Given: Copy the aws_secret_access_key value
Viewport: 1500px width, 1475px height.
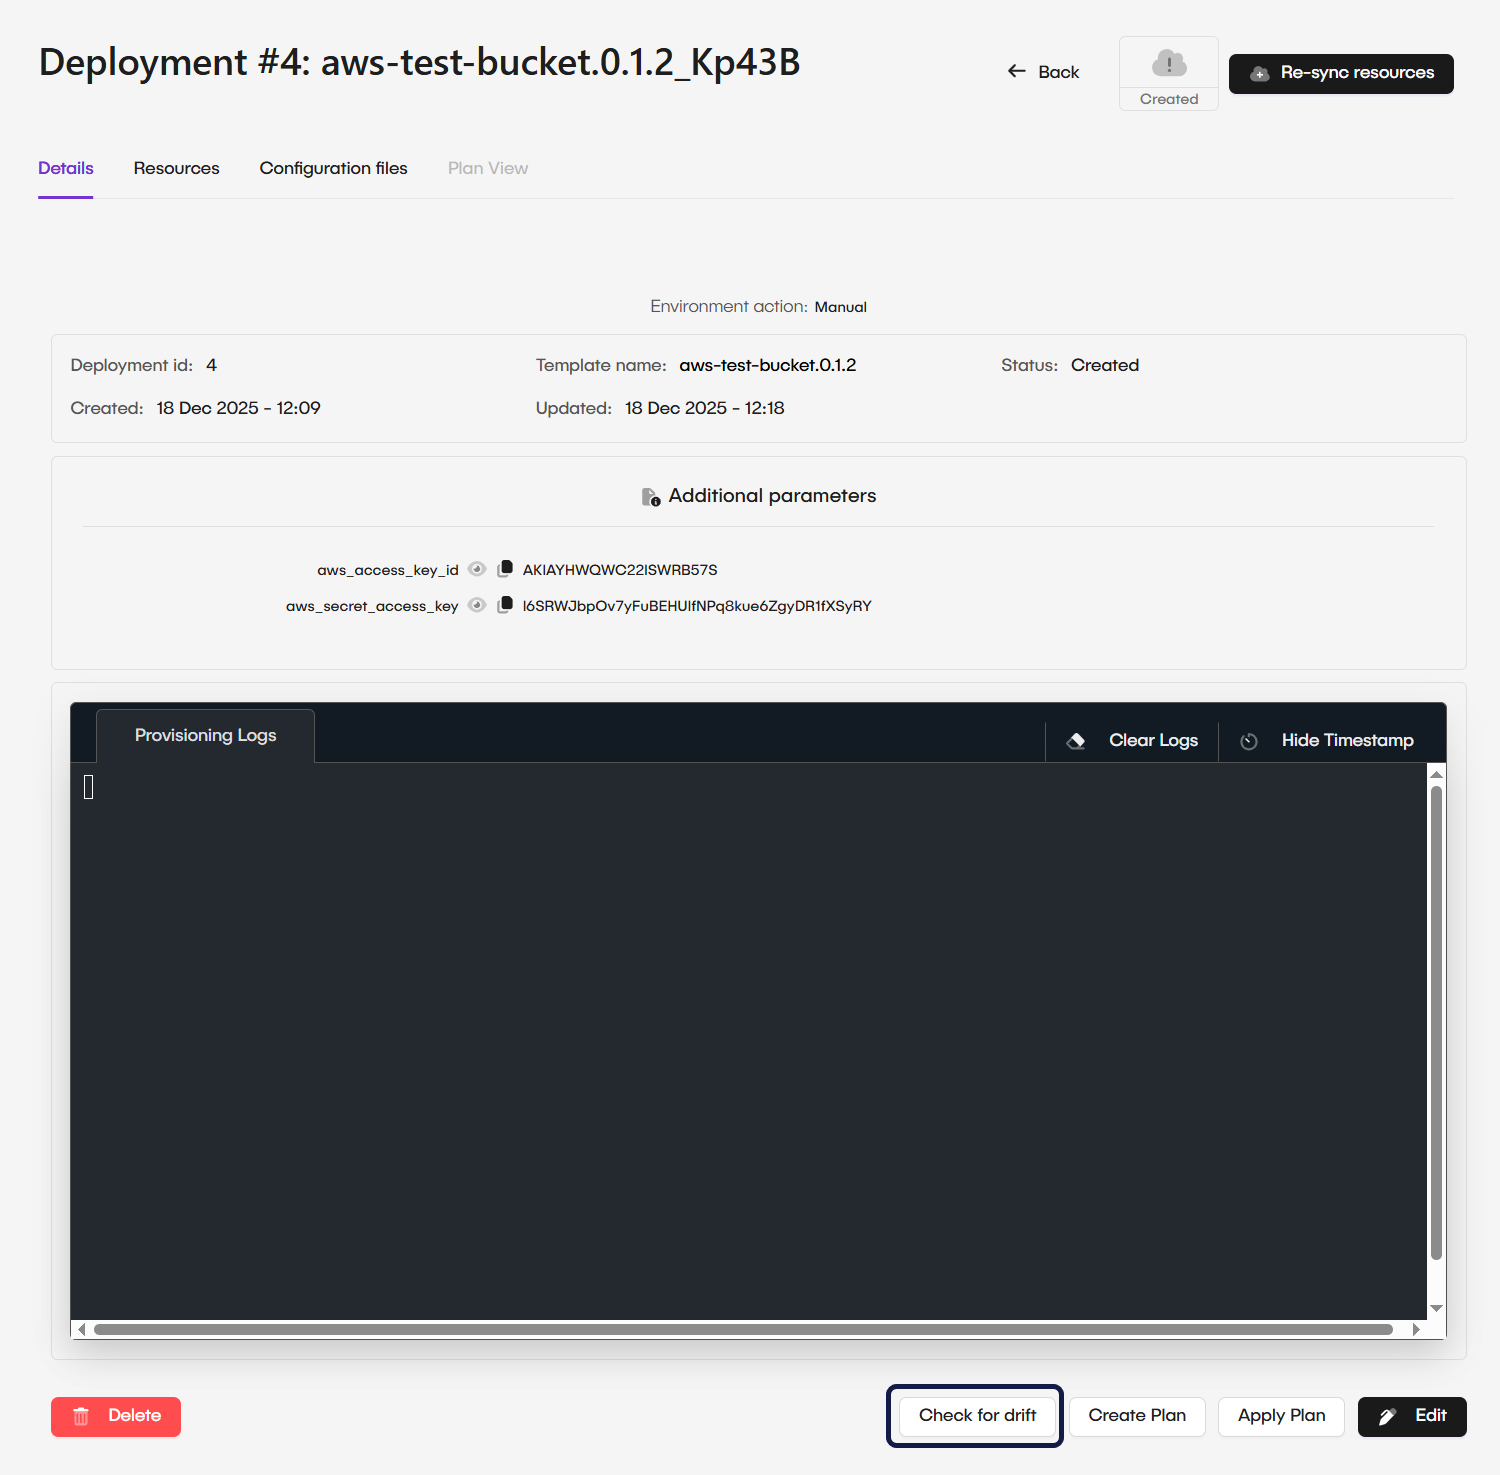Looking at the screenshot, I should tap(506, 605).
